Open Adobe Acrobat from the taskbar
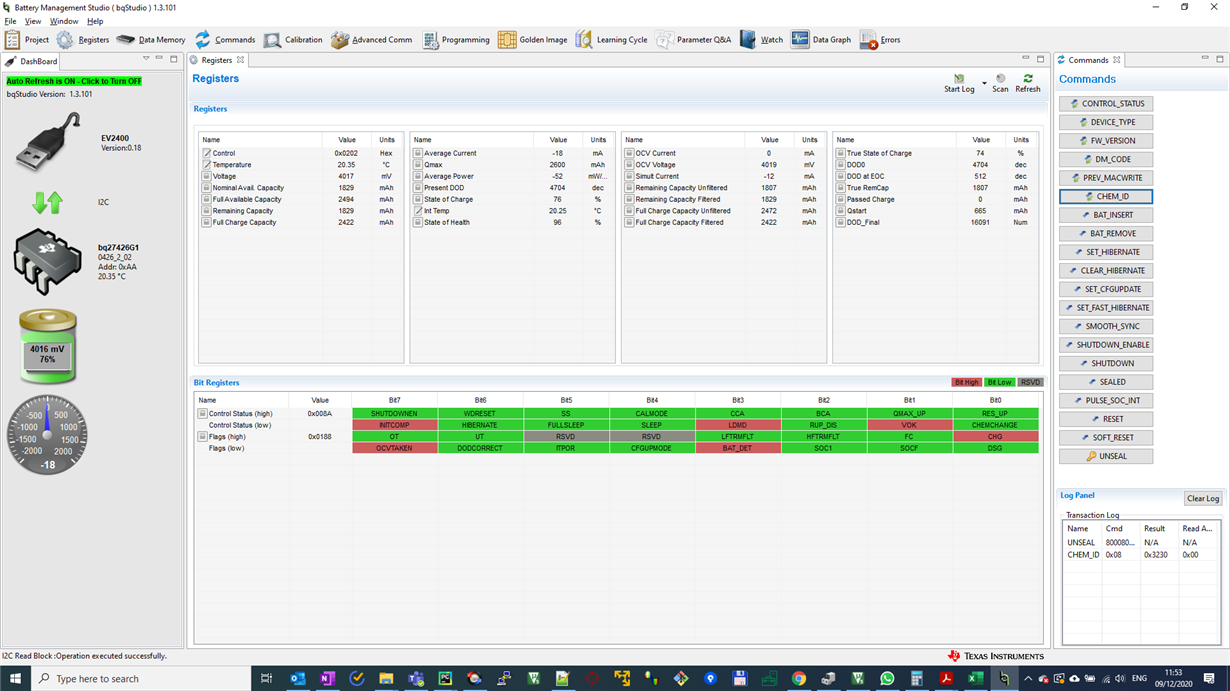 945,678
